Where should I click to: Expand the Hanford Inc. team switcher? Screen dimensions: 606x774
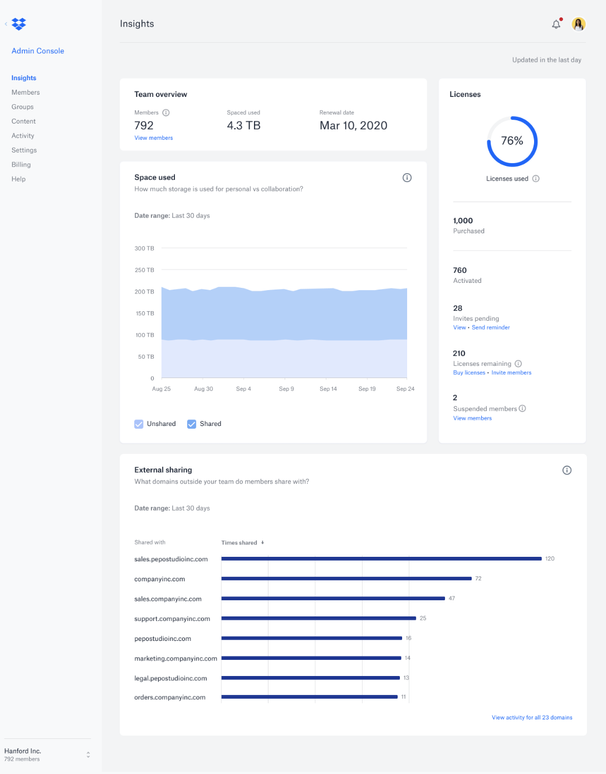tap(88, 755)
